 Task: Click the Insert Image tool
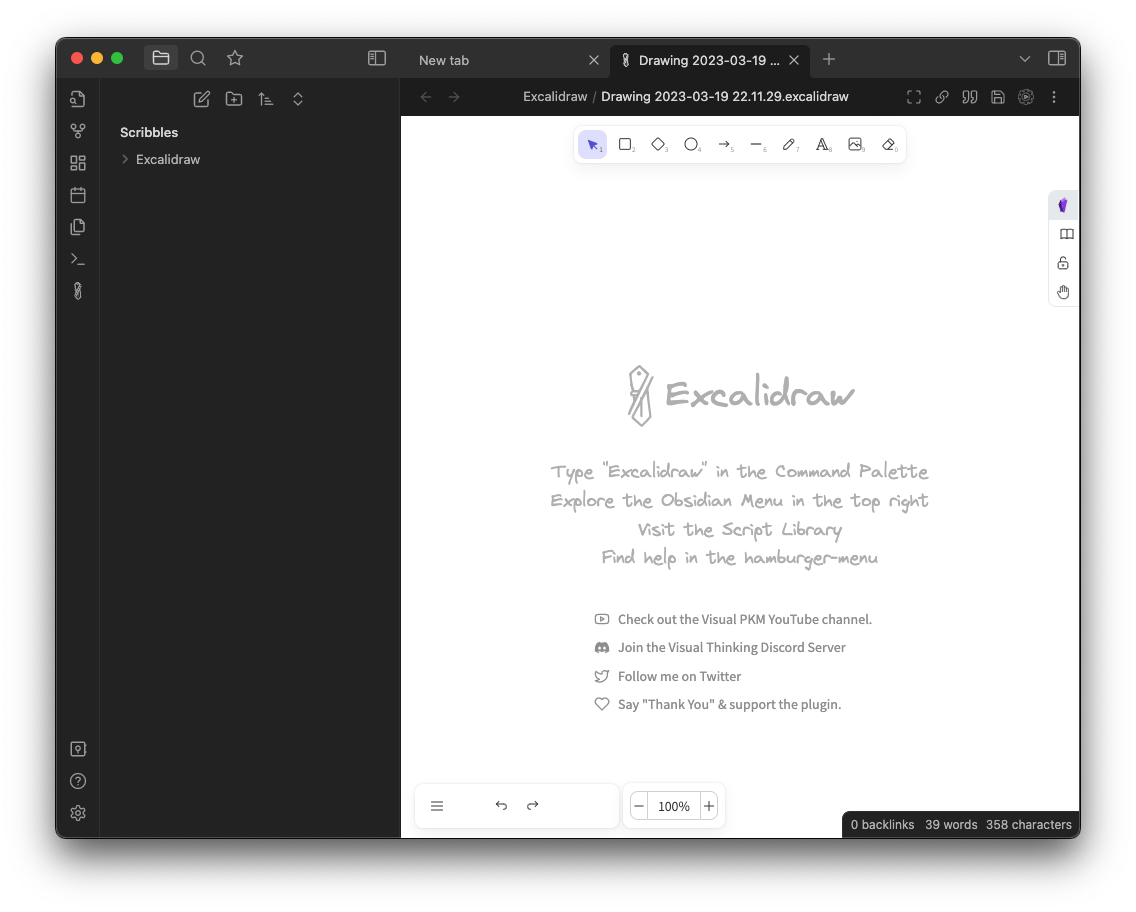[855, 145]
